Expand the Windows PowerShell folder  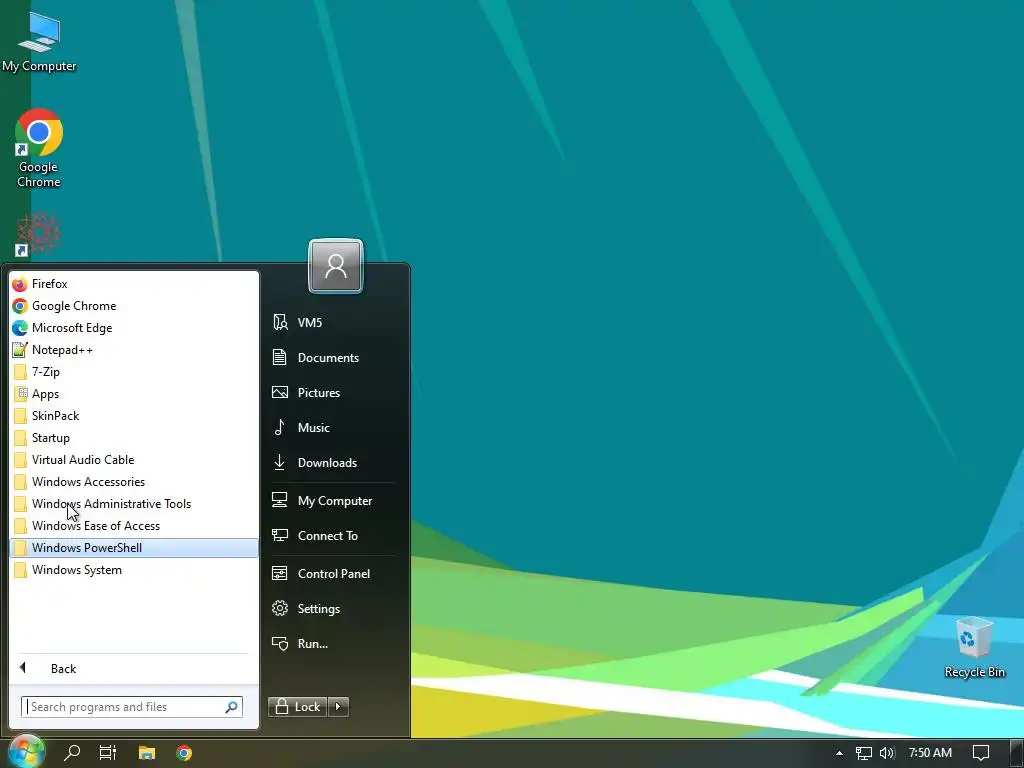tap(134, 548)
